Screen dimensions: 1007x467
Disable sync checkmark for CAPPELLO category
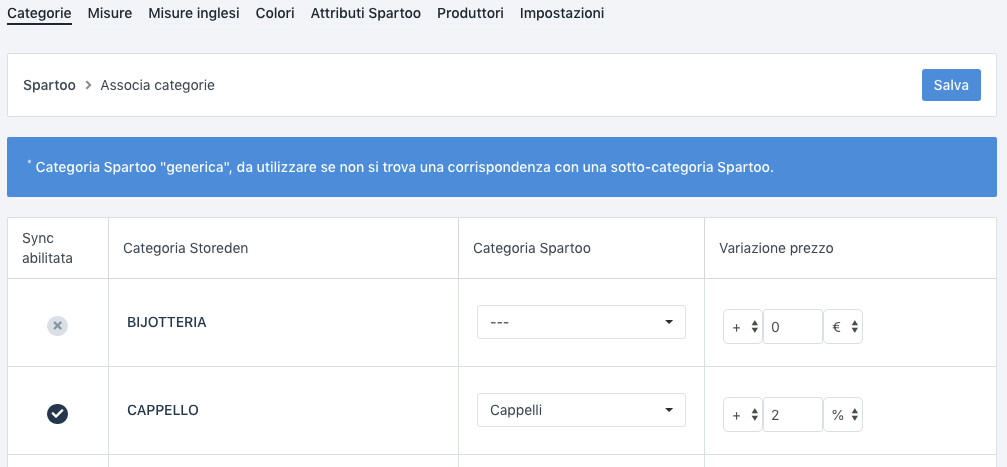[57, 414]
